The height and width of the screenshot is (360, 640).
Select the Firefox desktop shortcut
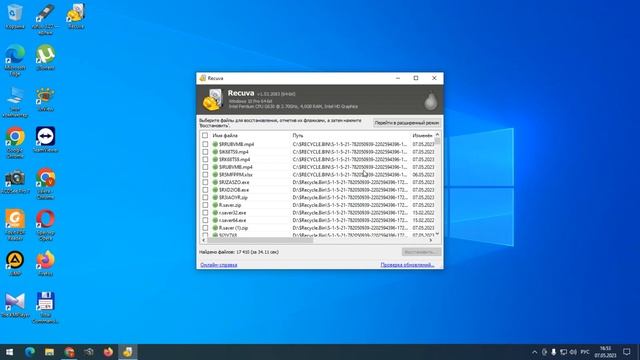click(x=45, y=263)
